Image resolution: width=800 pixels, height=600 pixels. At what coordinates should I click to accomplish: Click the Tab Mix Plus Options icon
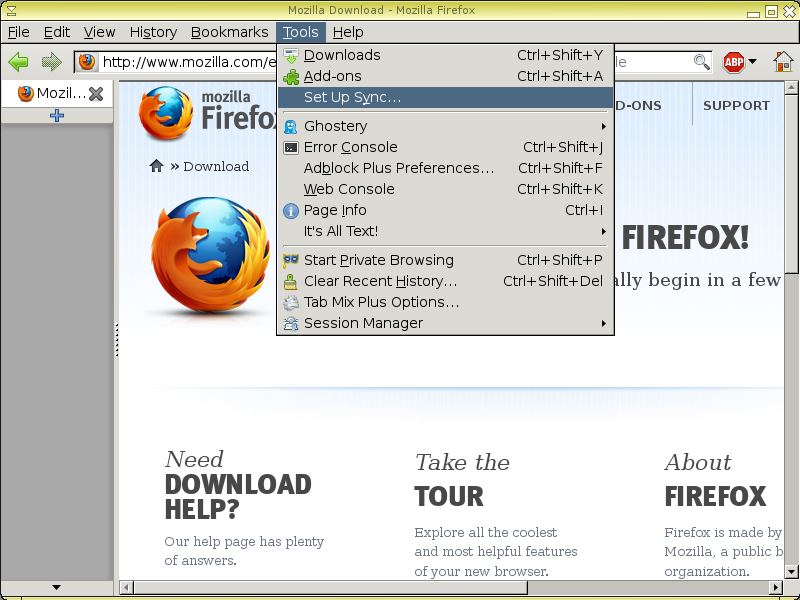coord(291,303)
